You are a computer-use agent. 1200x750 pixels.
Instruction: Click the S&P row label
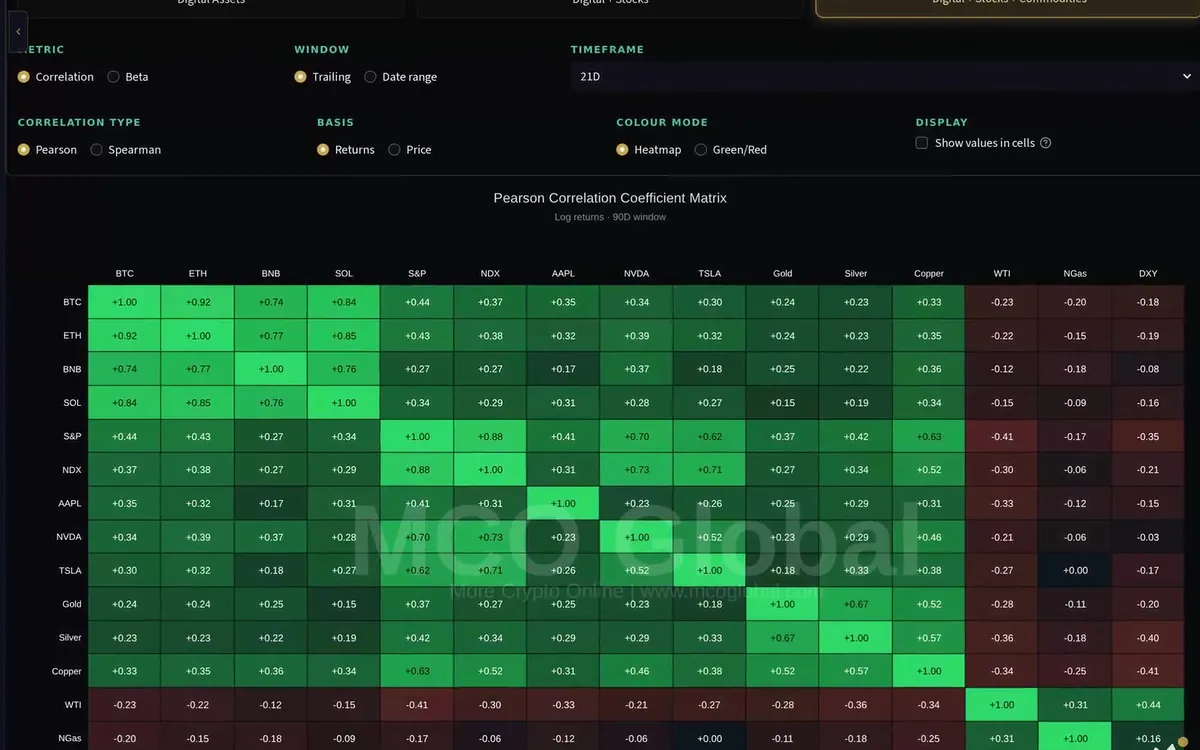click(72, 437)
